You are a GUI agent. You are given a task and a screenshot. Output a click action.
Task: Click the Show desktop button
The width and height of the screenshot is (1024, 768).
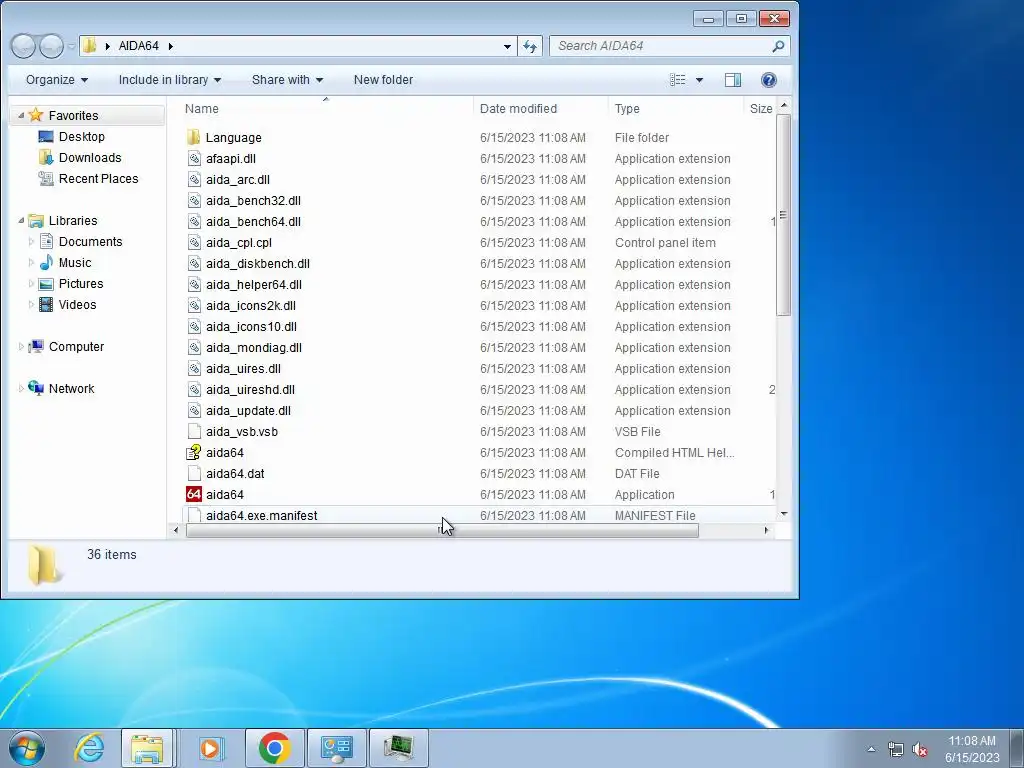1017,748
